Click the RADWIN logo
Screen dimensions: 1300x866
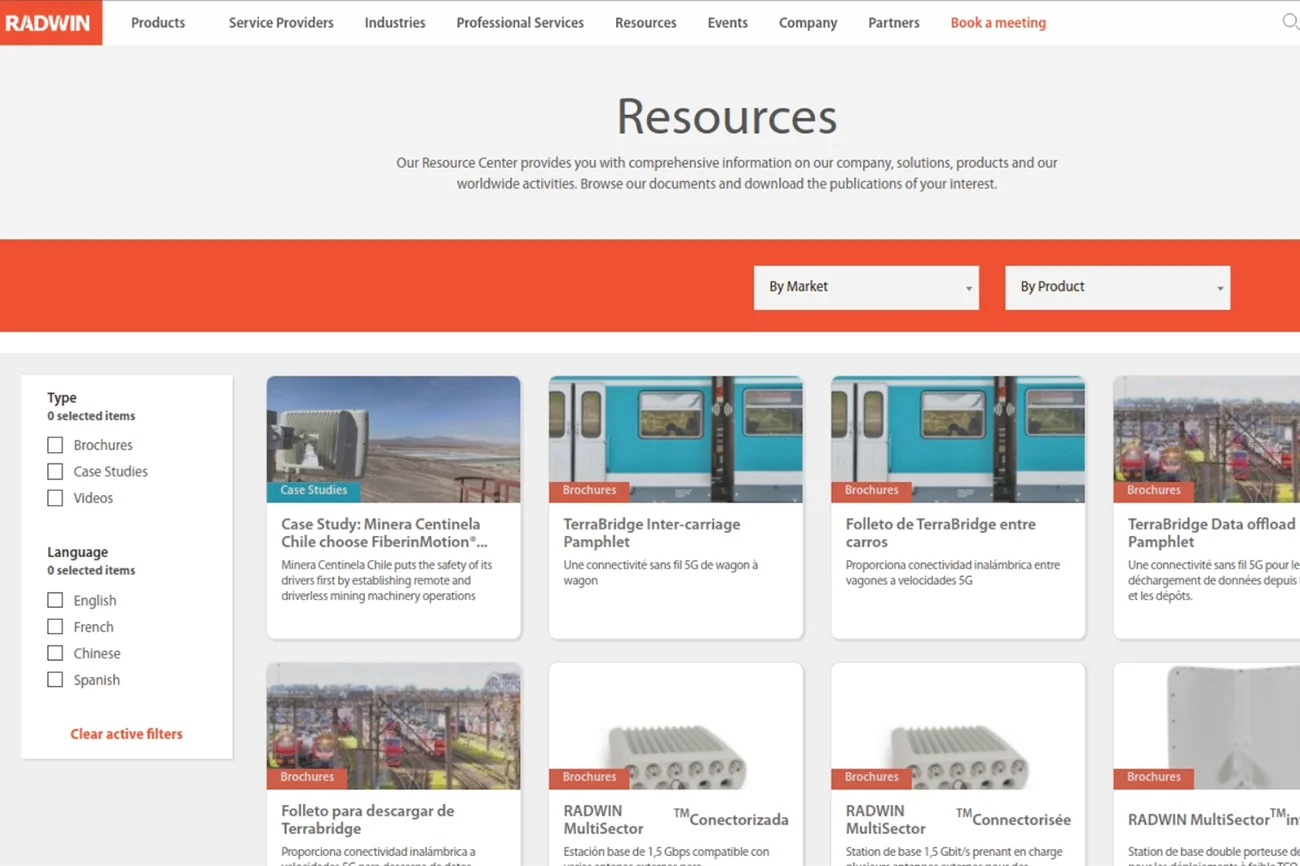pyautogui.click(x=50, y=23)
